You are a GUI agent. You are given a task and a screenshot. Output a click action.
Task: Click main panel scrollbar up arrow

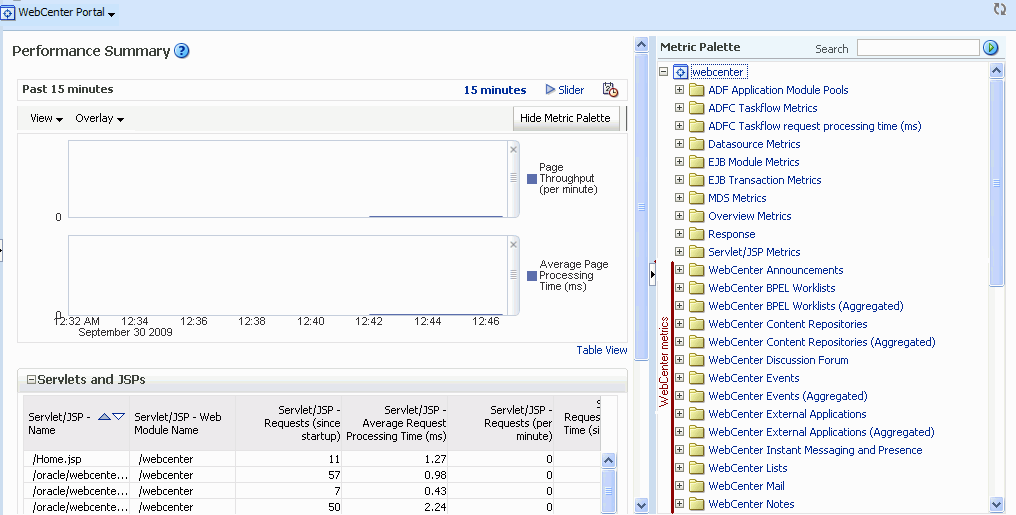[x=641, y=44]
